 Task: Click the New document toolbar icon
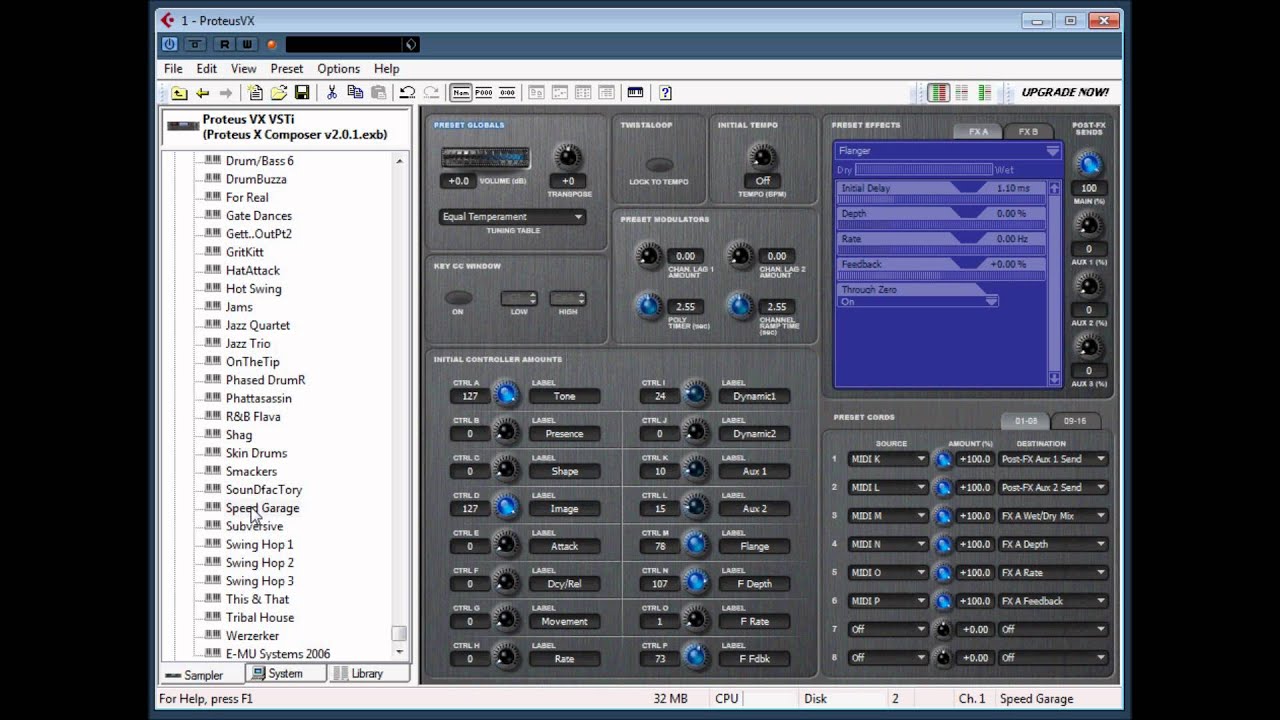pyautogui.click(x=256, y=93)
